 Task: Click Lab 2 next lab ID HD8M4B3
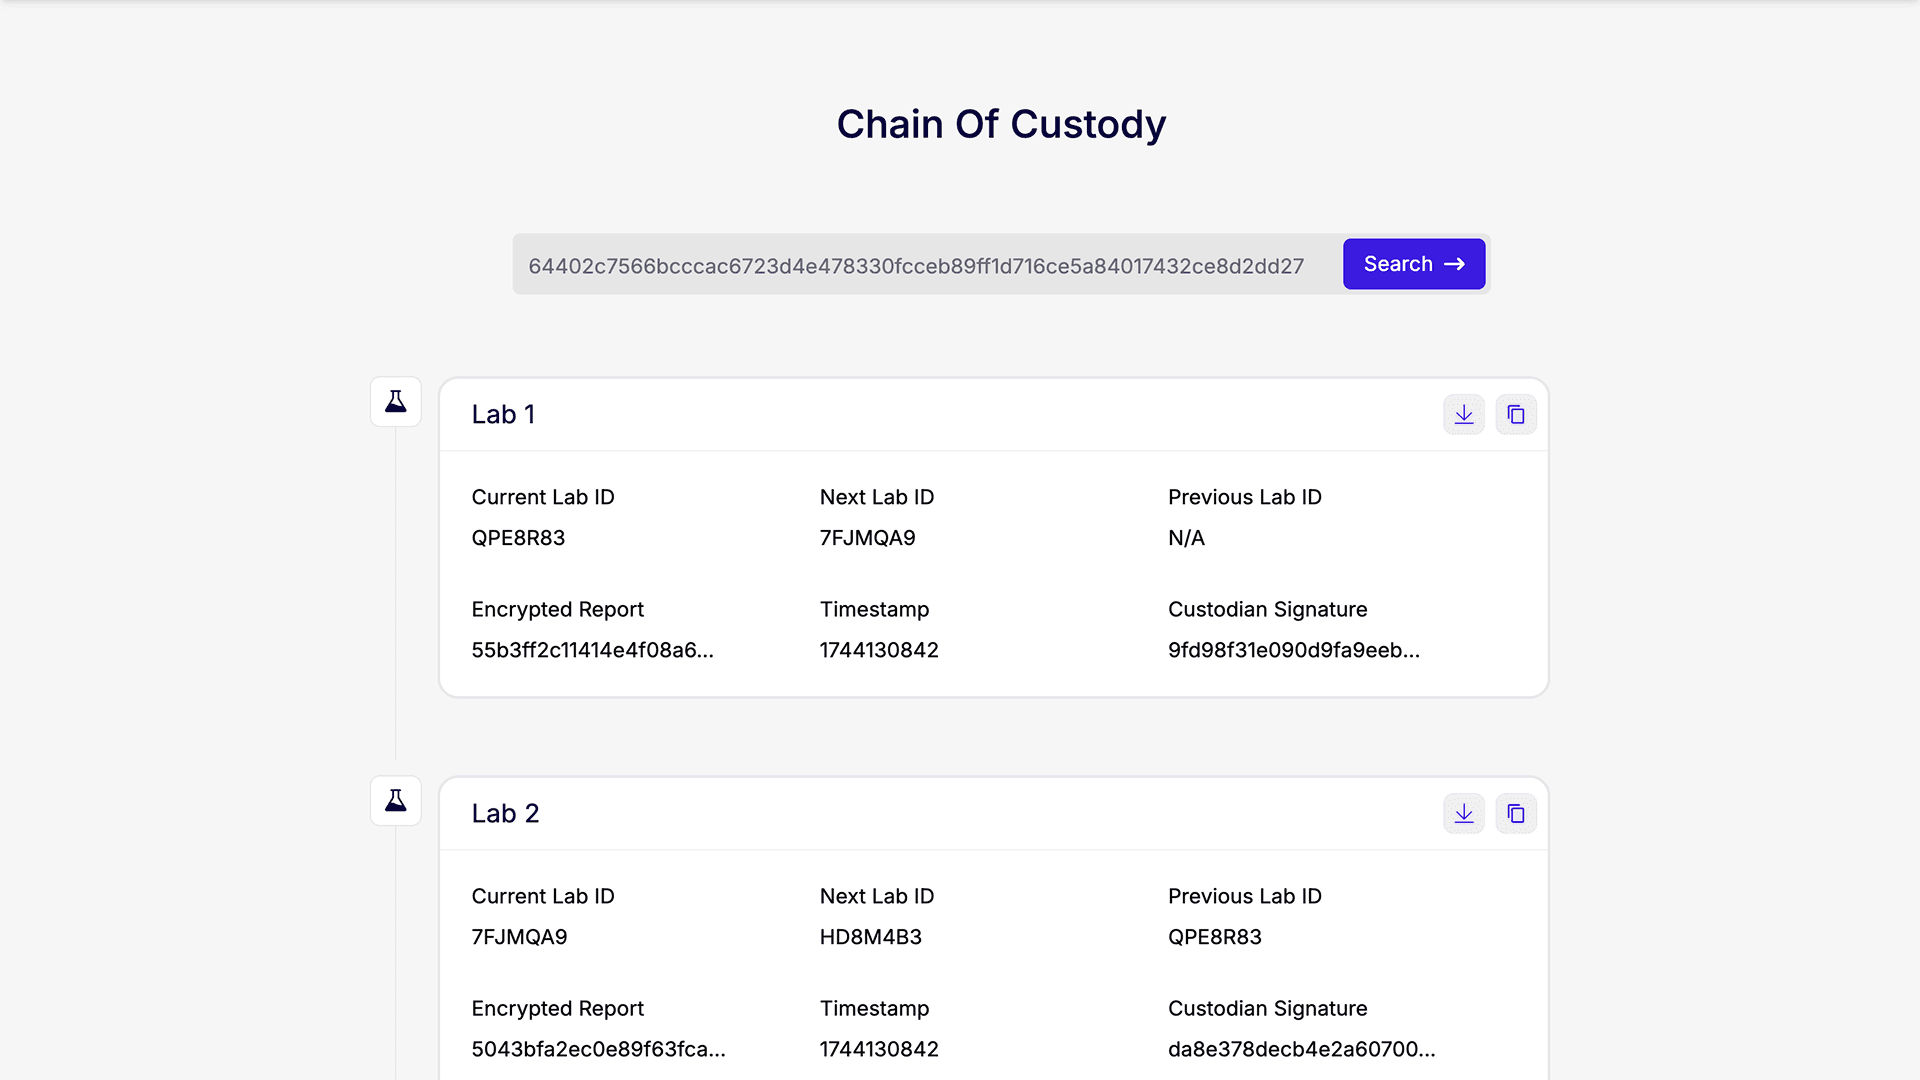(x=870, y=937)
